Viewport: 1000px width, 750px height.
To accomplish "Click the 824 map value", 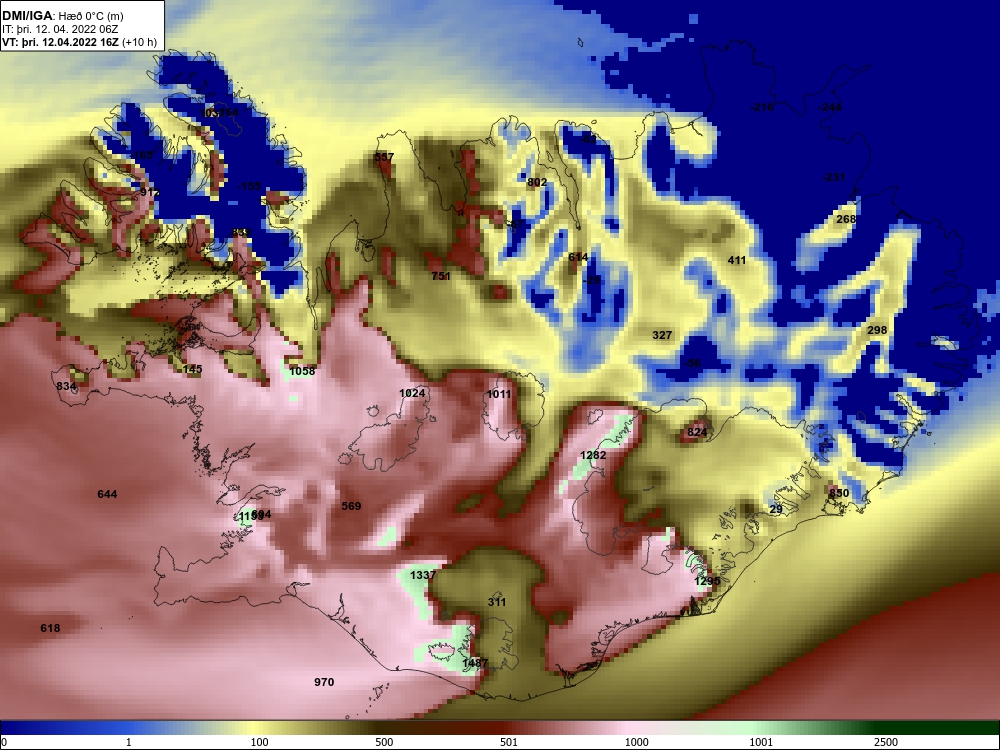I will click(x=697, y=432).
